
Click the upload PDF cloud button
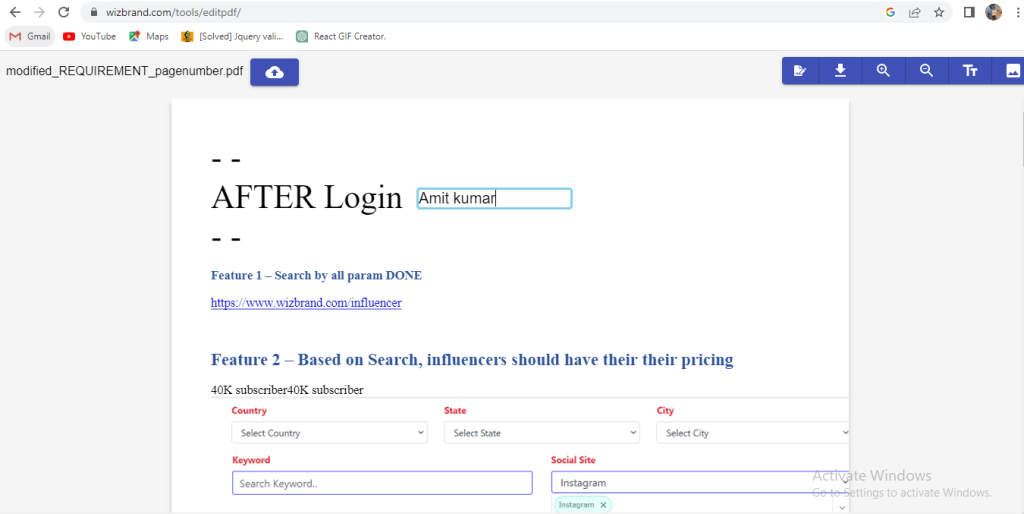274,72
